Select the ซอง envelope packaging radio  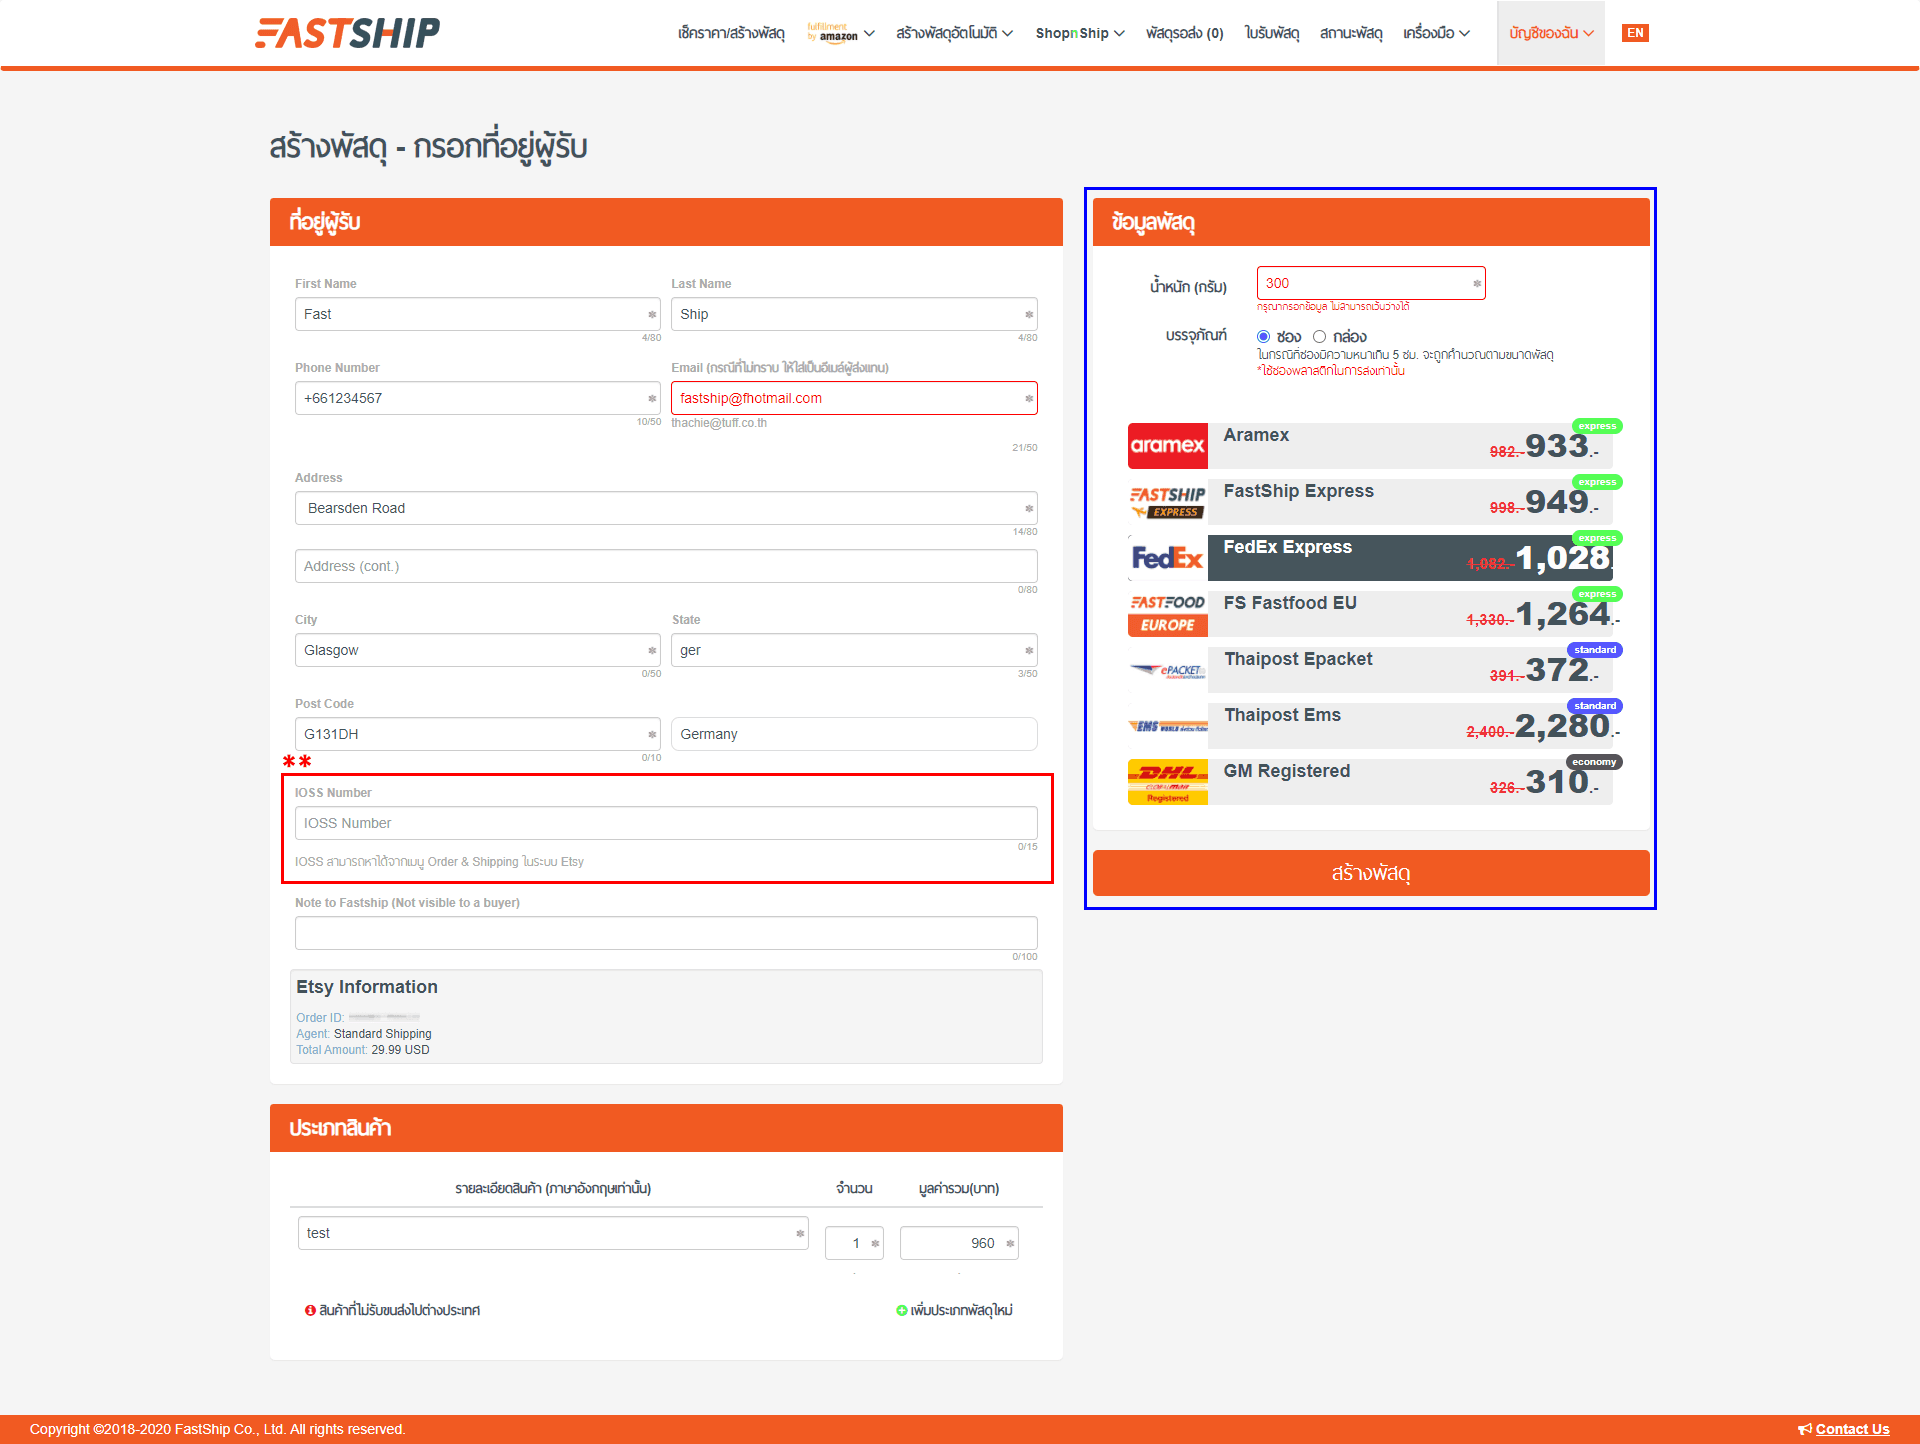pos(1263,337)
